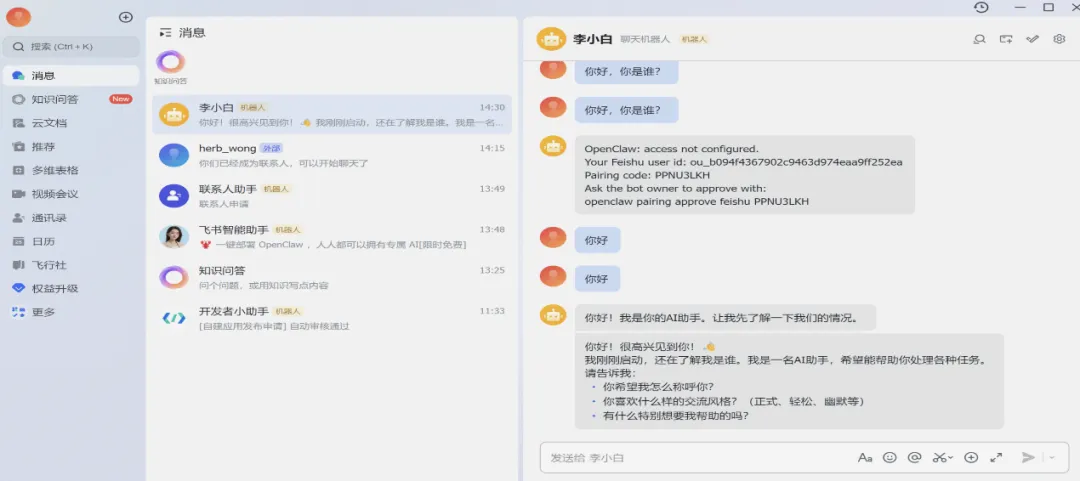This screenshot has width=1080, height=481.
Task: Open 多维表格 from sidebar
Action: tap(71, 170)
